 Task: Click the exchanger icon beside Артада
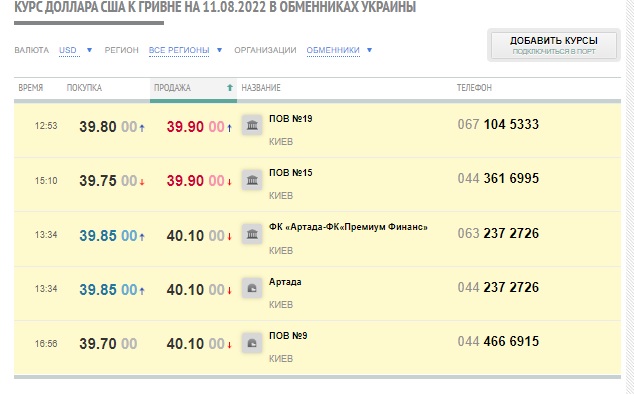point(252,288)
